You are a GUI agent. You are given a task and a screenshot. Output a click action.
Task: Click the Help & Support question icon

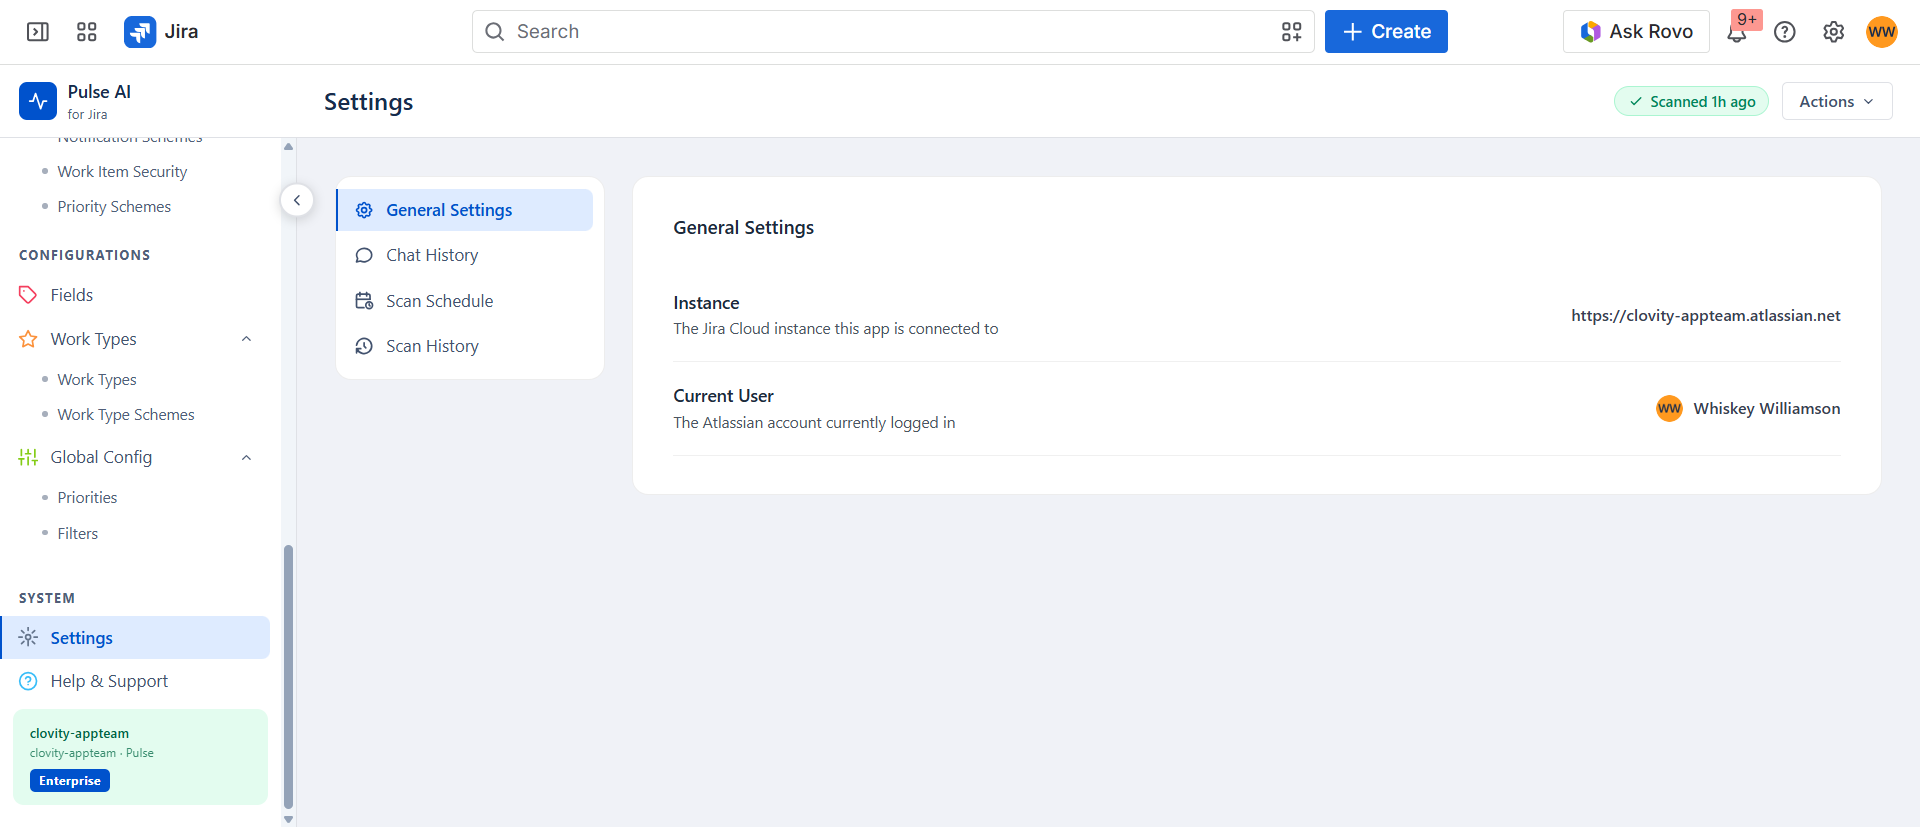(28, 681)
